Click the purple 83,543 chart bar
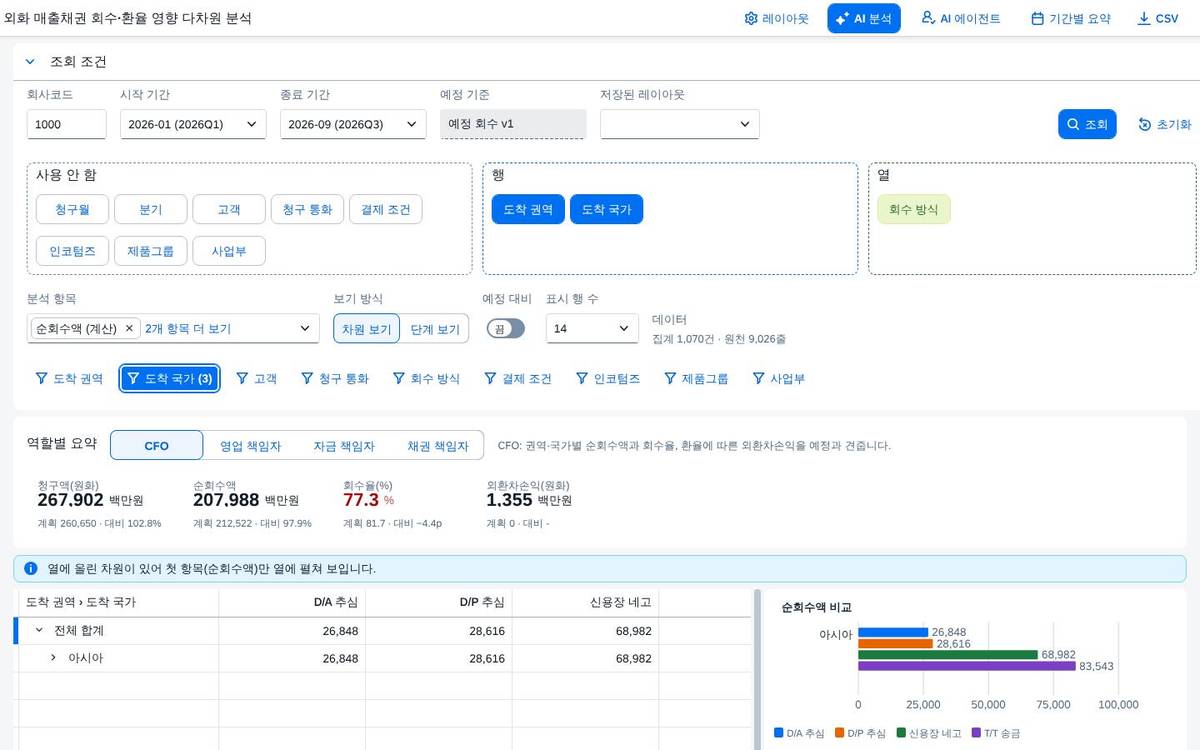The width and height of the screenshot is (1200, 750). [x=967, y=666]
